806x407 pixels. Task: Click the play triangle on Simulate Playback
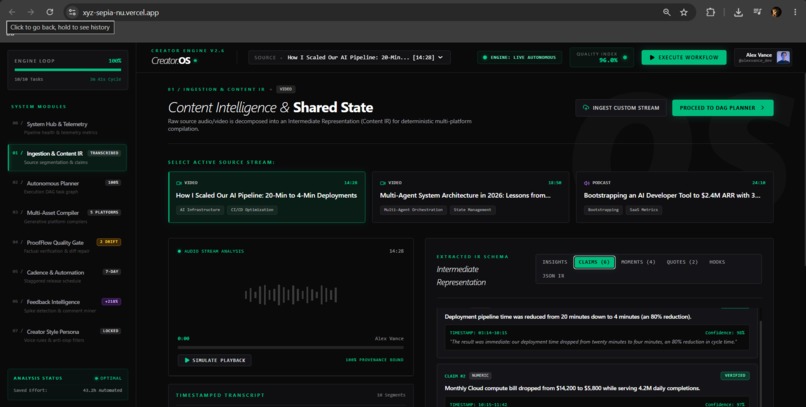[x=187, y=360]
